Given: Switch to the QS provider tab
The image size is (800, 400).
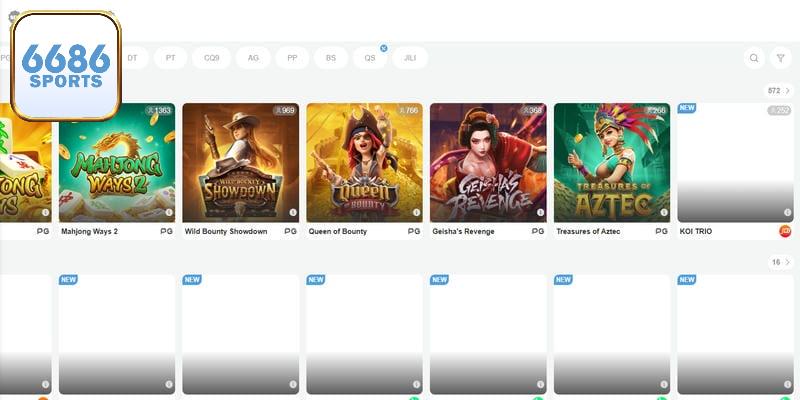Looking at the screenshot, I should coord(370,58).
